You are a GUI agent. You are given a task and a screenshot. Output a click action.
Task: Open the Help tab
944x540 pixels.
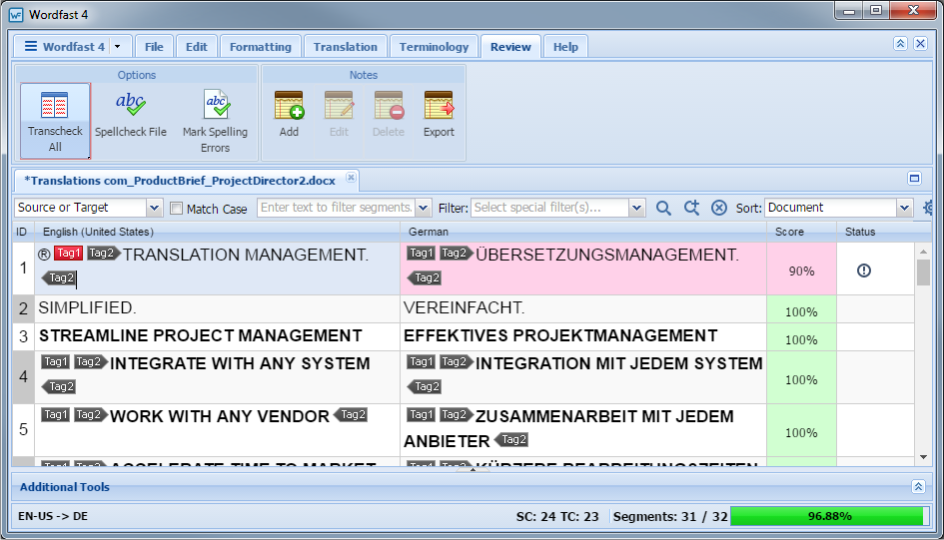pyautogui.click(x=565, y=46)
